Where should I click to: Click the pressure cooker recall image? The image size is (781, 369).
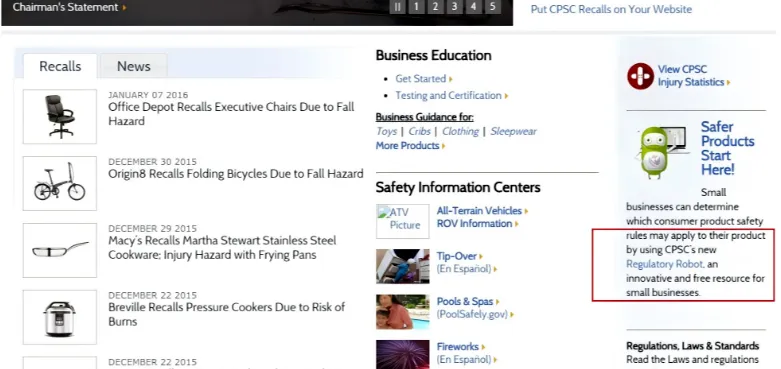pos(60,317)
